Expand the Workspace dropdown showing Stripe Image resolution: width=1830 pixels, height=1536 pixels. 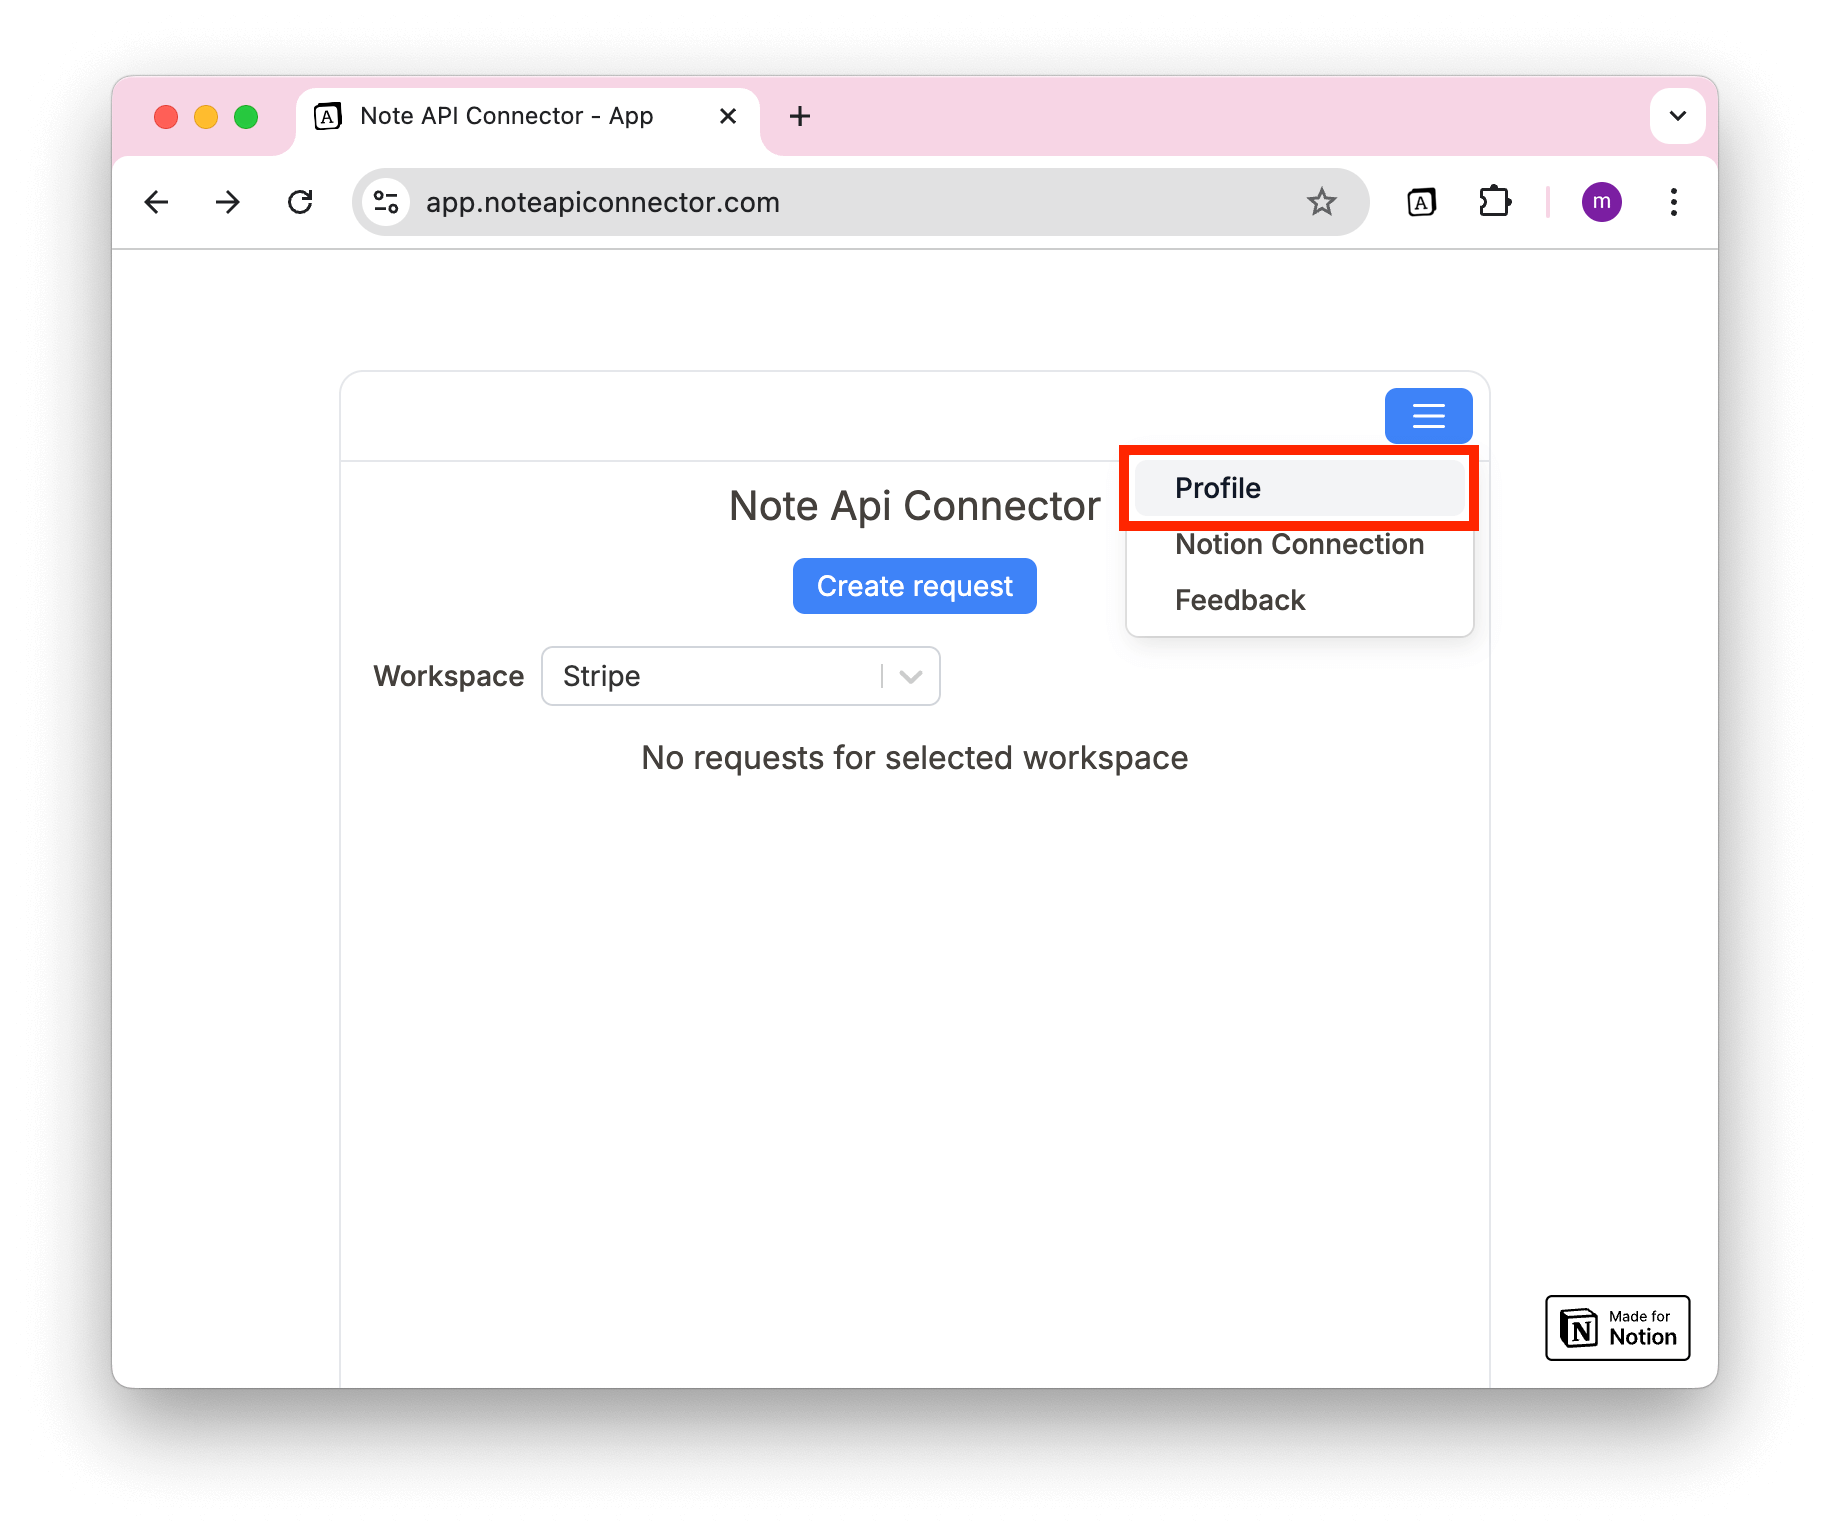pyautogui.click(x=740, y=676)
